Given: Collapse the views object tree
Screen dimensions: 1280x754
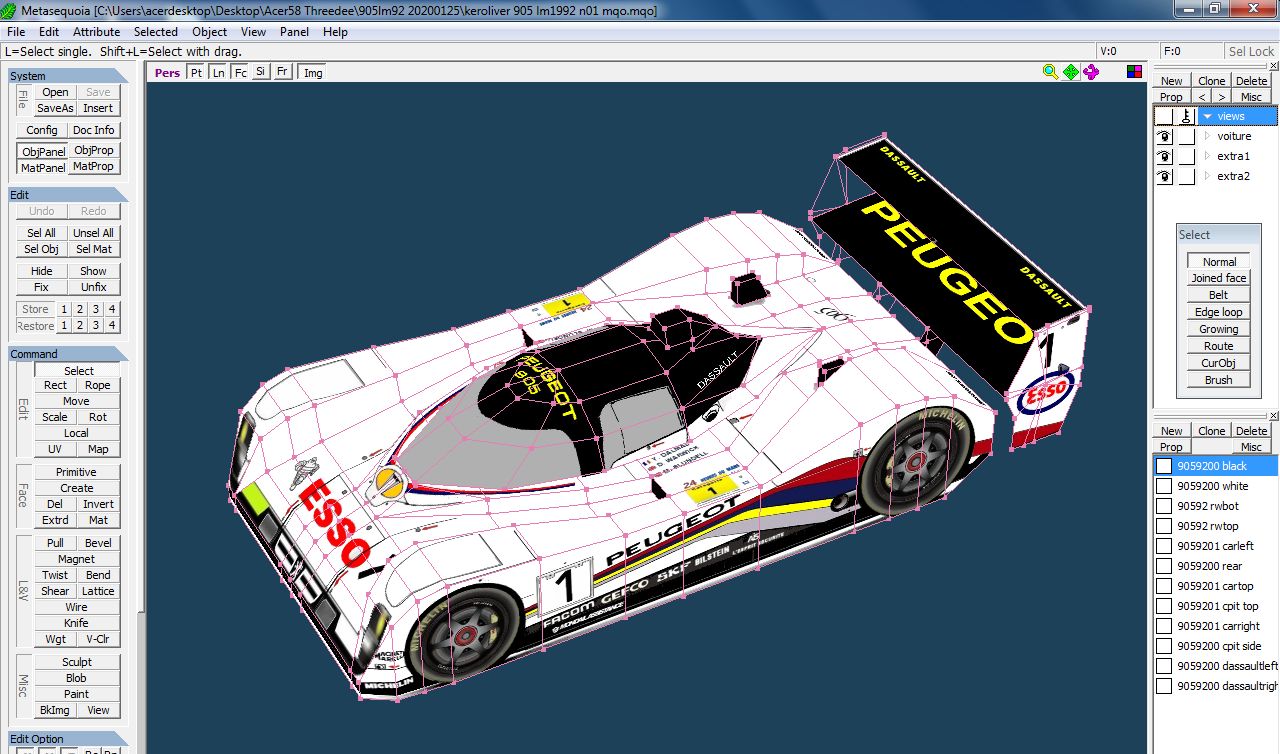Looking at the screenshot, I should pos(1207,116).
